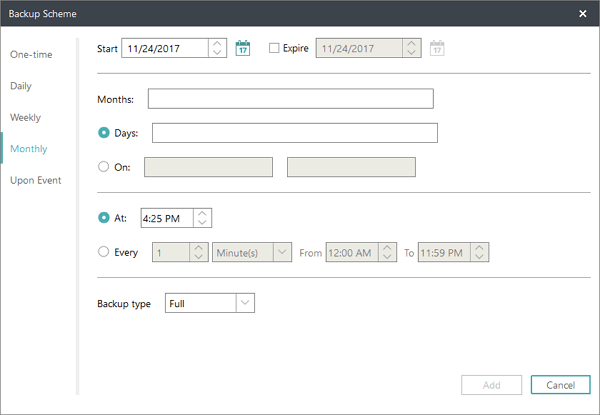Click the Months label
Image resolution: width=600 pixels, height=415 pixels.
tap(116, 99)
